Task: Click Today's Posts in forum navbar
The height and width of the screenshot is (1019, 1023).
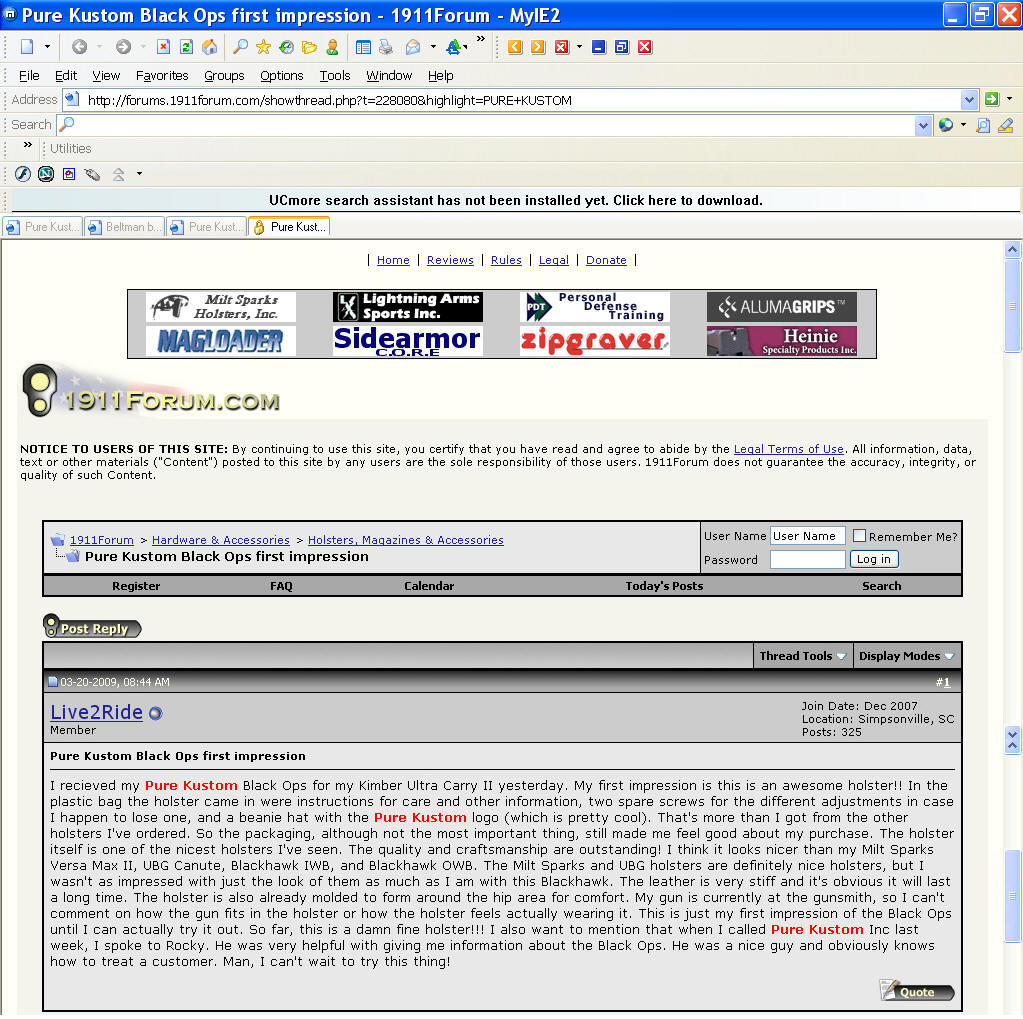Action: pos(664,586)
